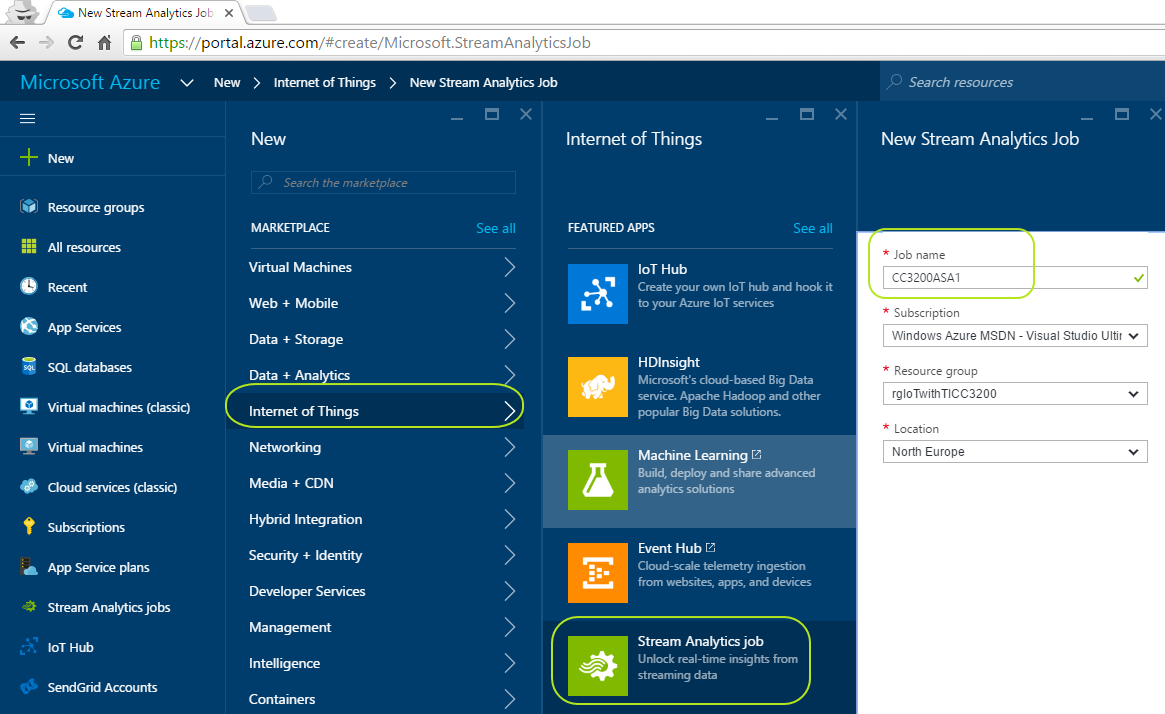
Task: Open the hamburger menu icon
Action: 27,119
